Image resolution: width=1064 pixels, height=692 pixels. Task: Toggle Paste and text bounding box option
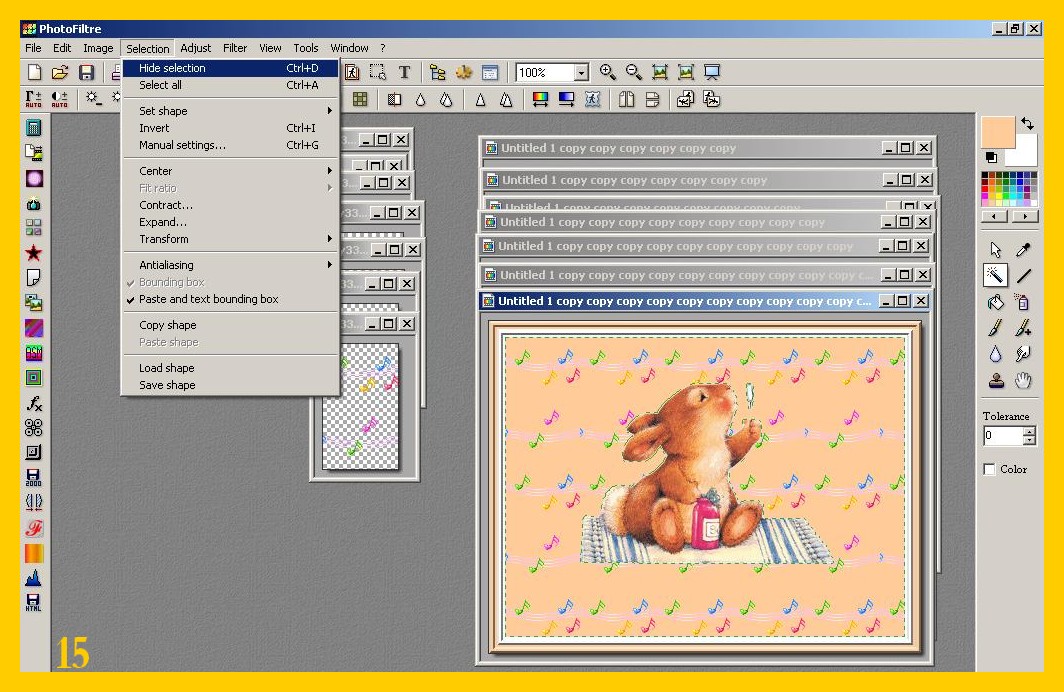[x=208, y=299]
